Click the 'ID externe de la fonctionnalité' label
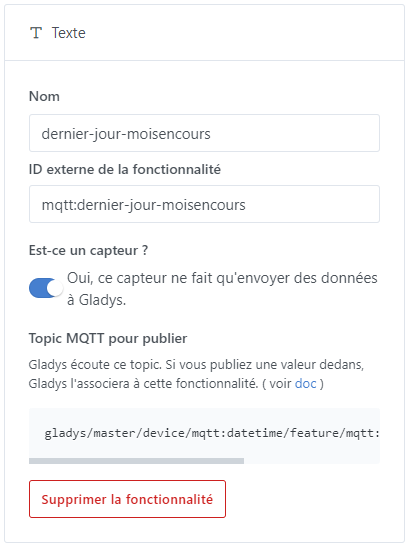Screen dimensions: 416x544 pos(125,170)
